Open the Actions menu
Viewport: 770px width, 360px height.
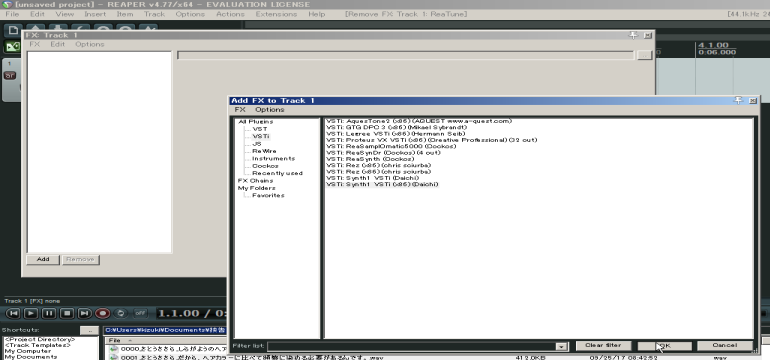[x=230, y=14]
